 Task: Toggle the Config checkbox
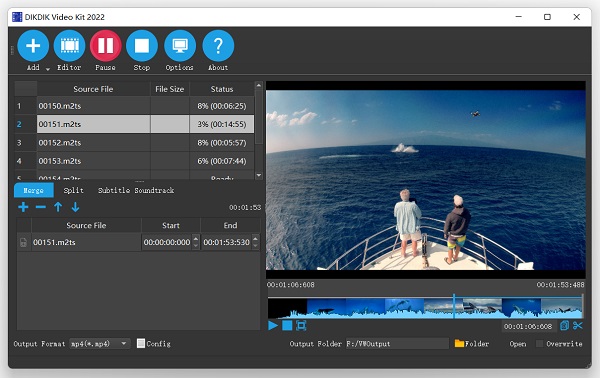141,344
